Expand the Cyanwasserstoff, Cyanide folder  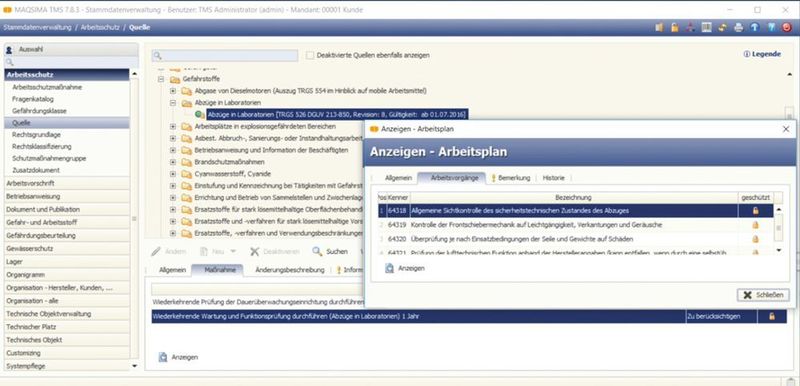pyautogui.click(x=173, y=174)
